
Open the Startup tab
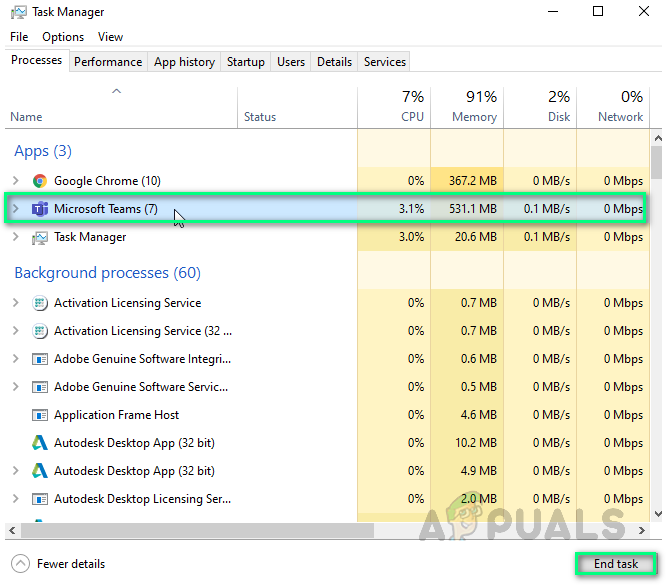(245, 62)
